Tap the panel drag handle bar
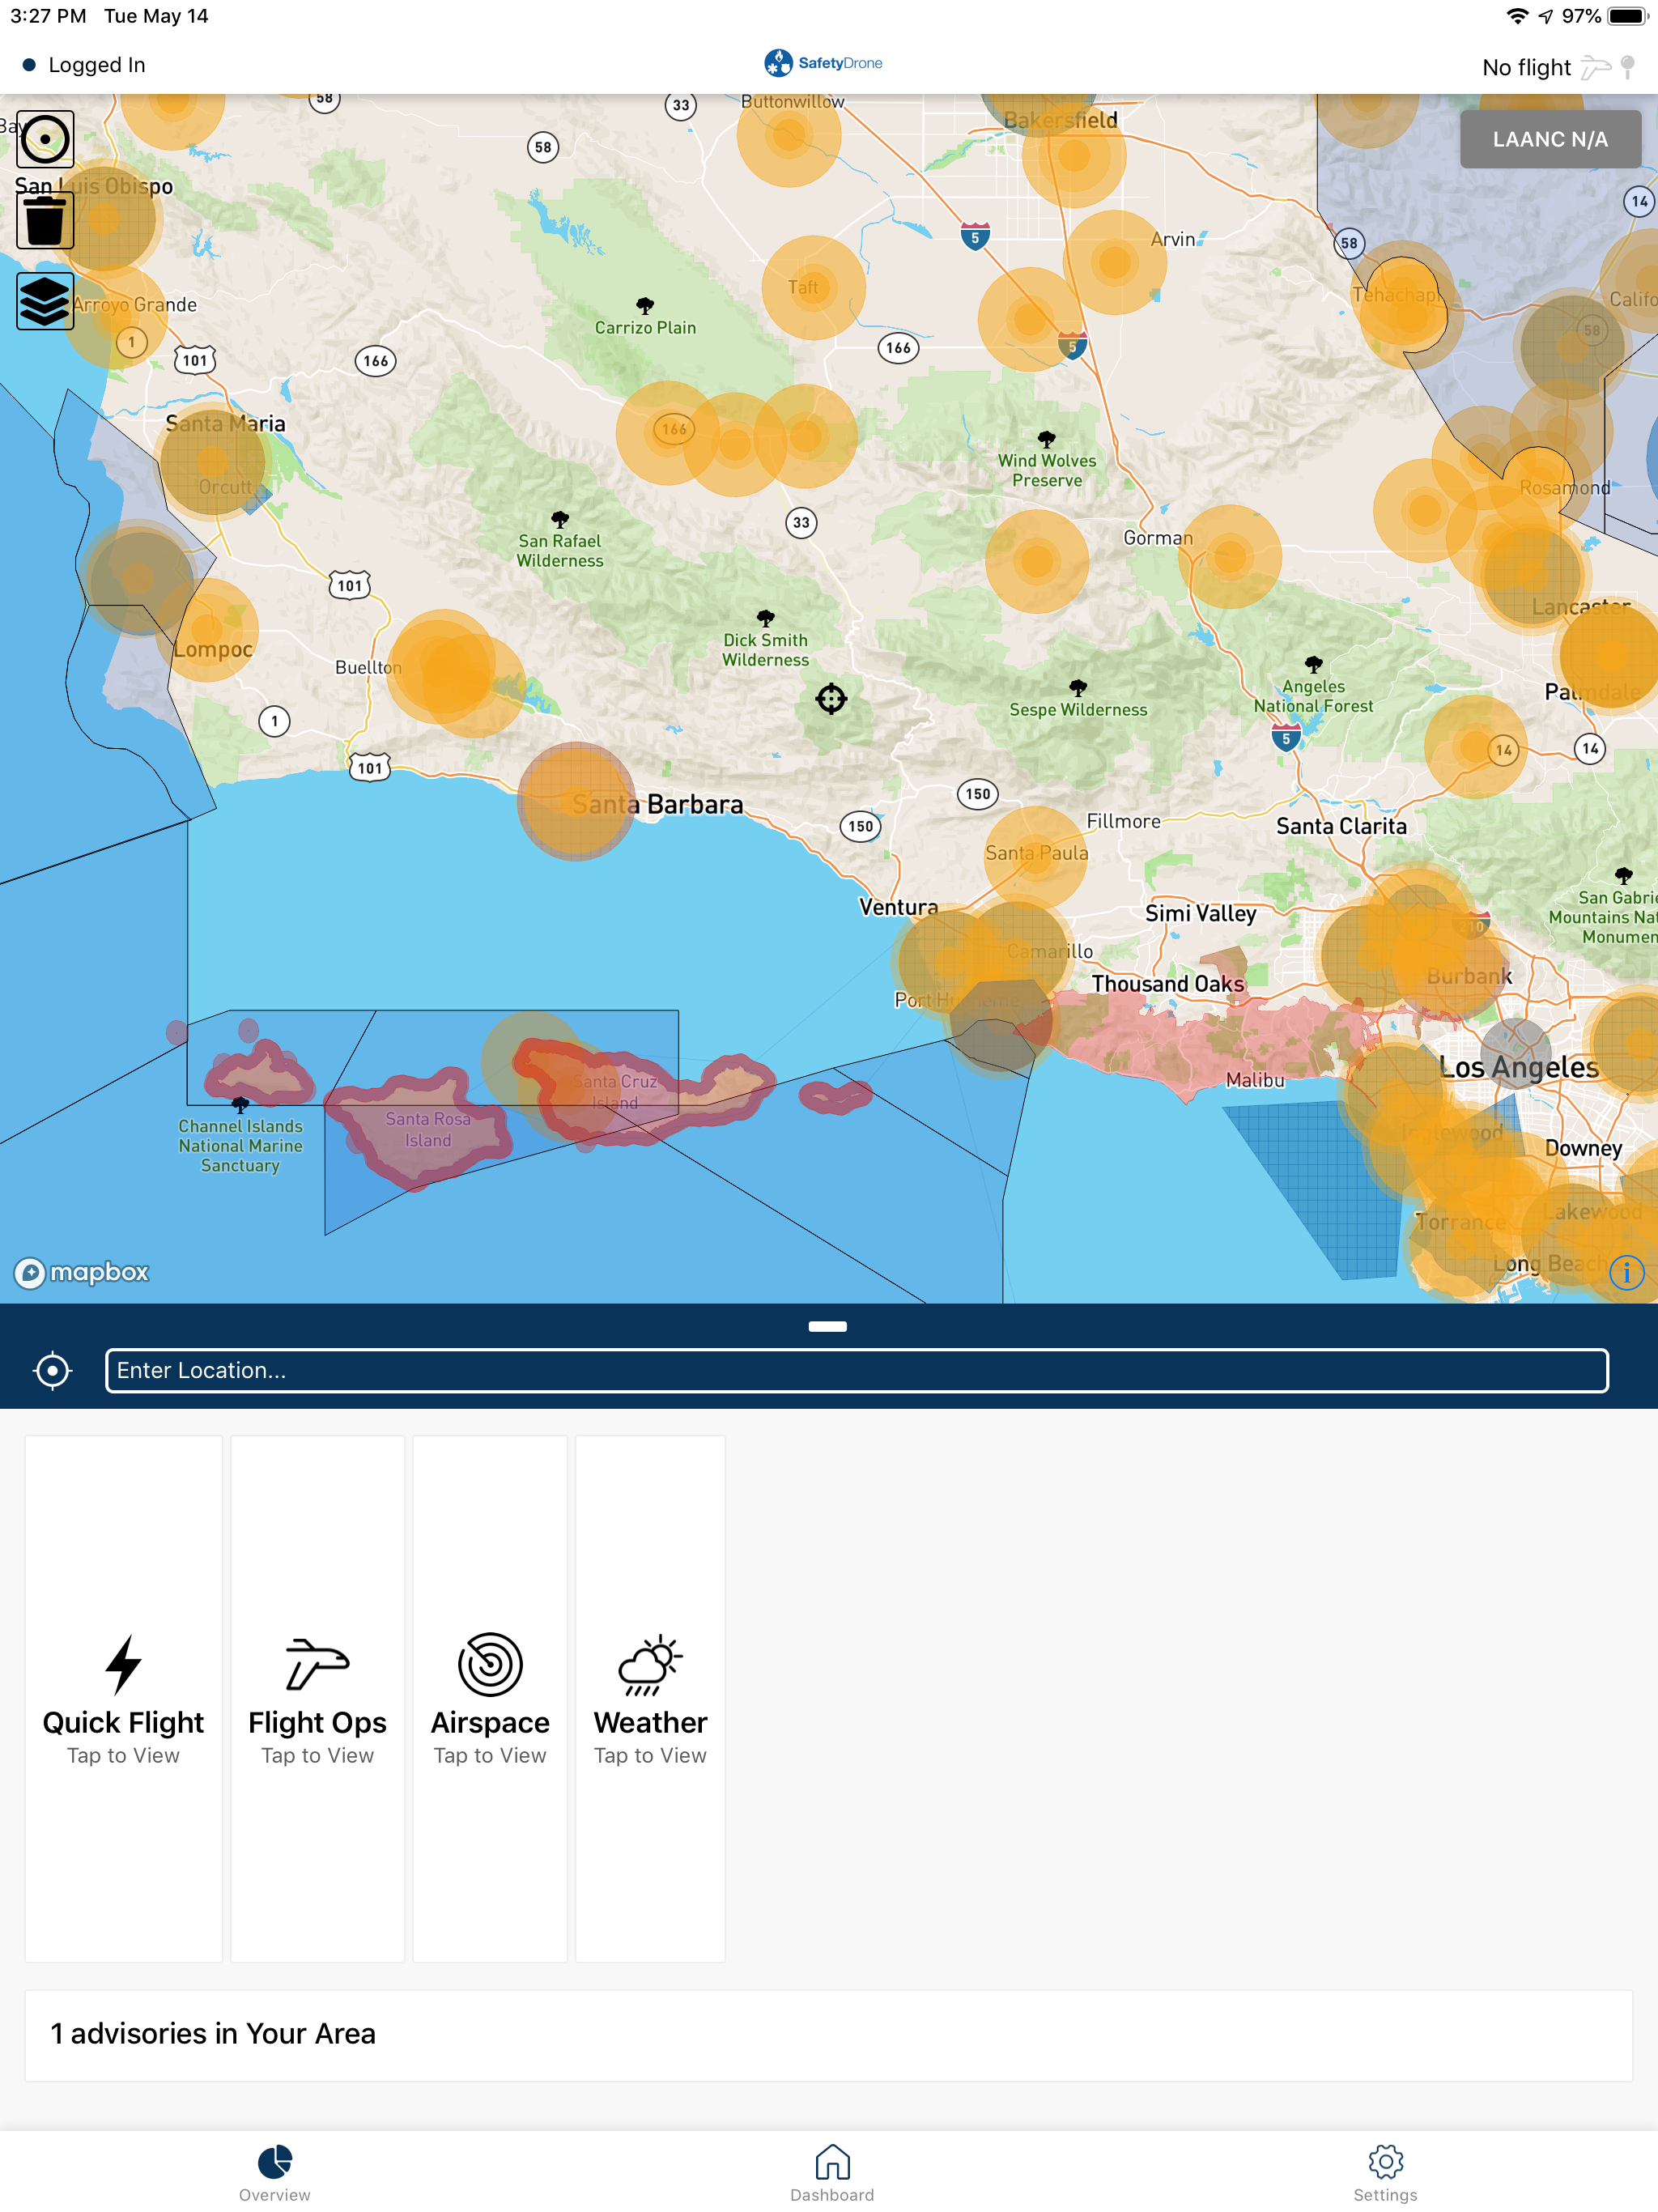The width and height of the screenshot is (1658, 2212). [x=828, y=1327]
